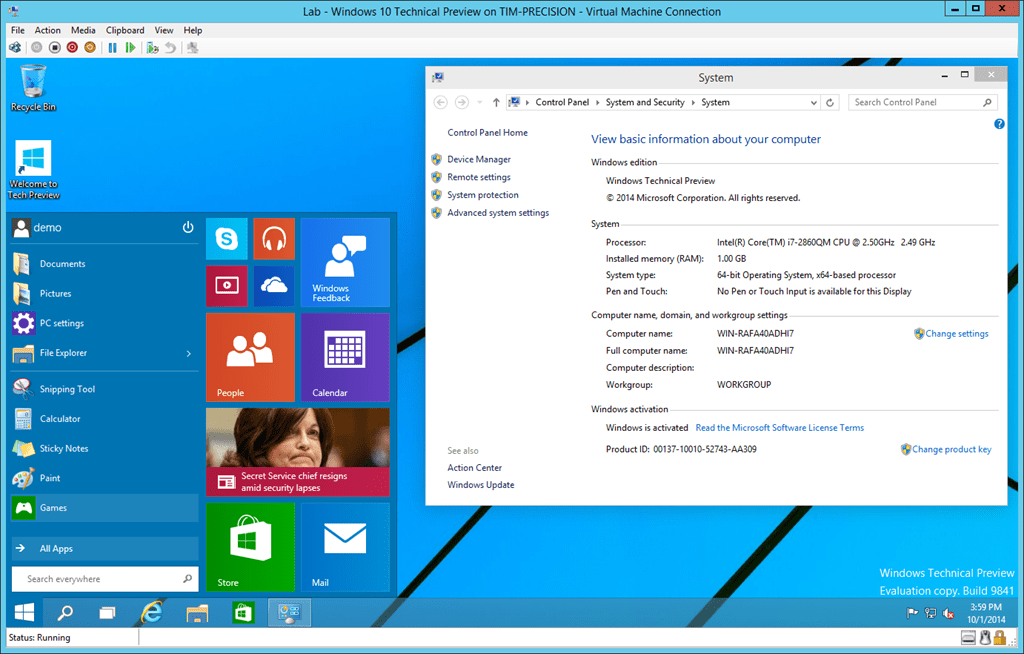The image size is (1024, 654).
Task: Launch the Windows Feedback tile
Action: pos(345,262)
